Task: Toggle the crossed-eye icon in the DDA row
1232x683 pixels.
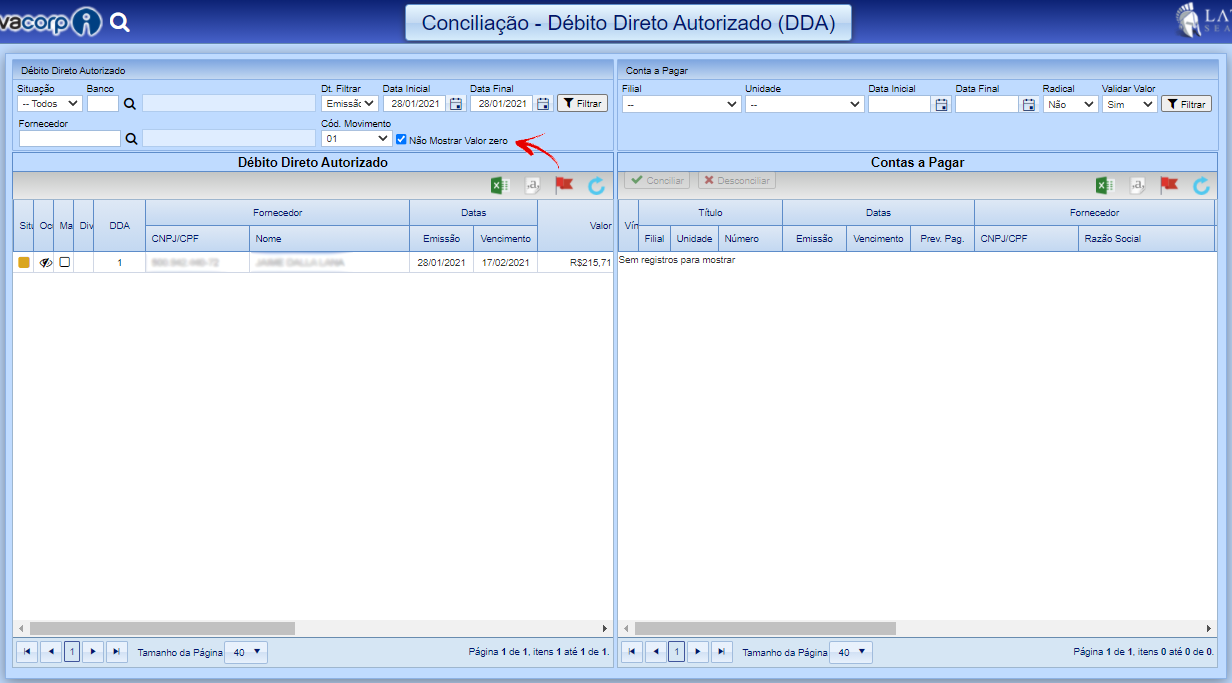Action: [45, 262]
